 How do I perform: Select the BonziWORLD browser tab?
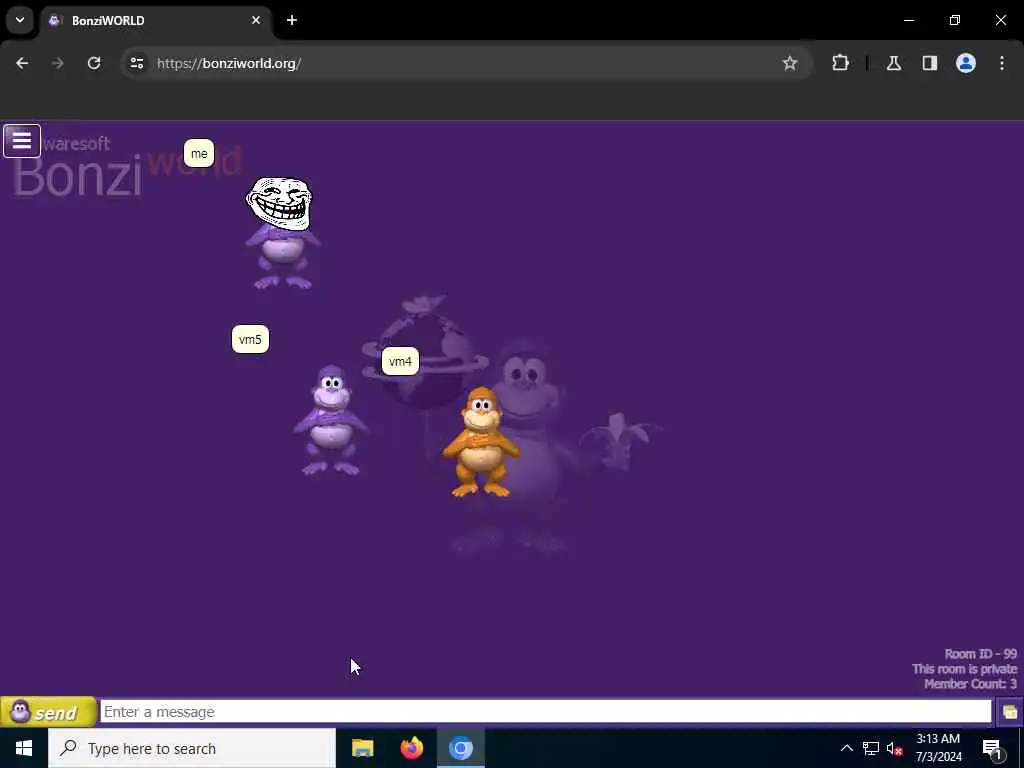tap(155, 20)
